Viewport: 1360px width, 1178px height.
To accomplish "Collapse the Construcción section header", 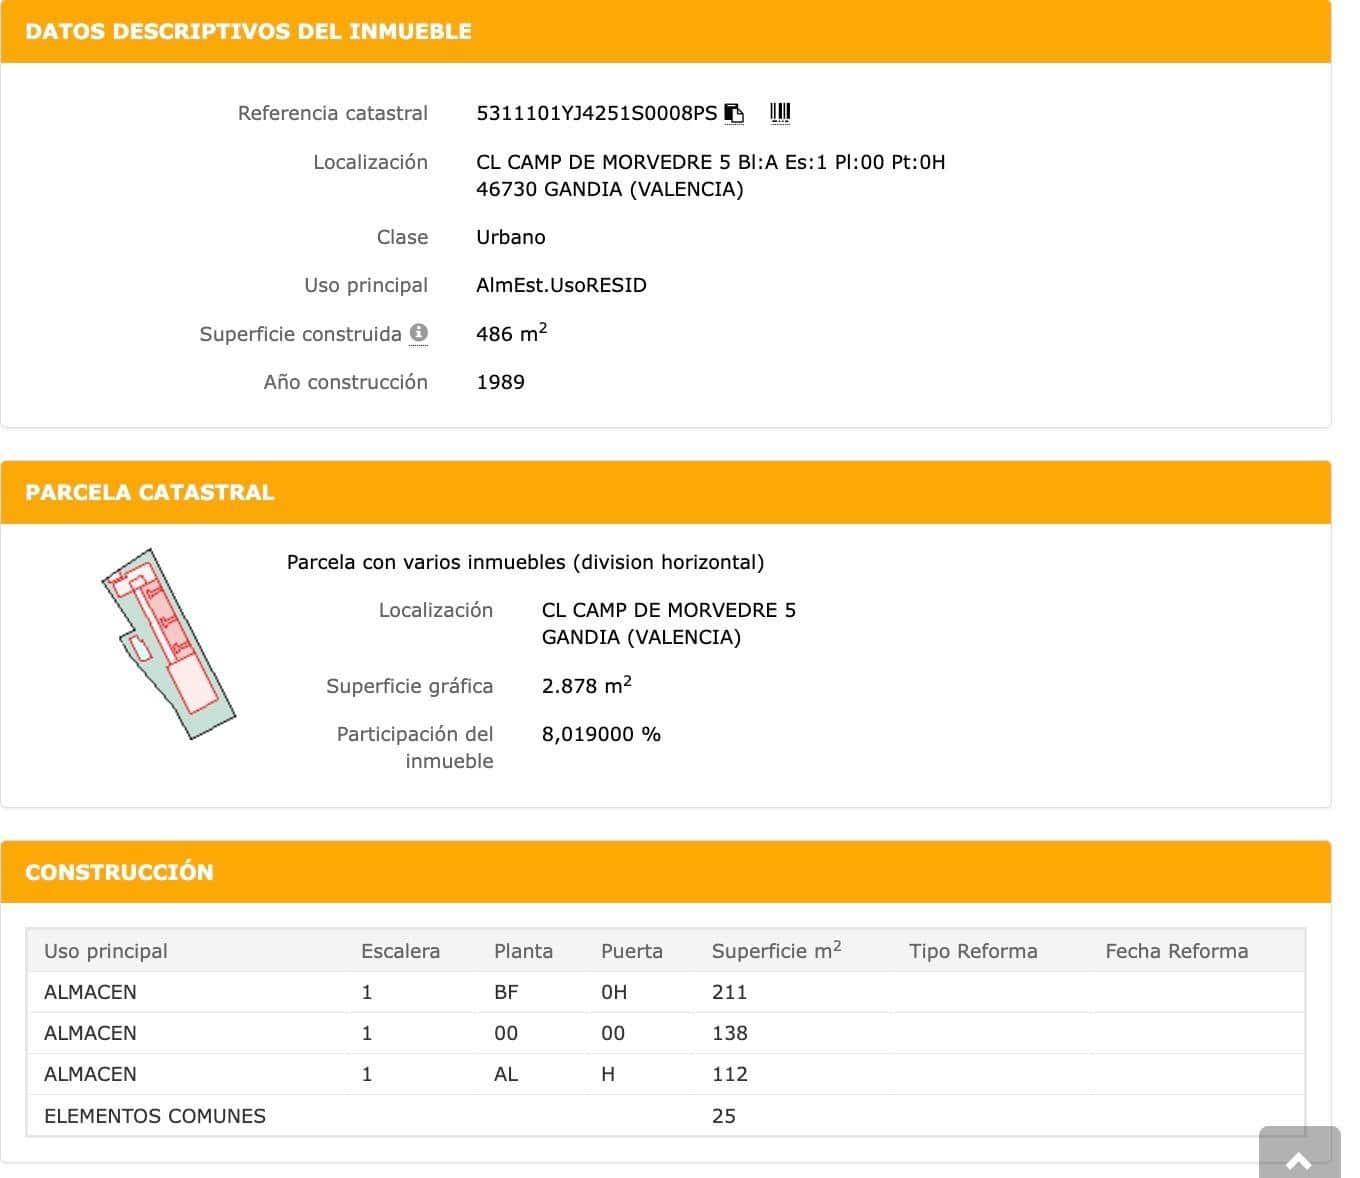I will (x=665, y=872).
